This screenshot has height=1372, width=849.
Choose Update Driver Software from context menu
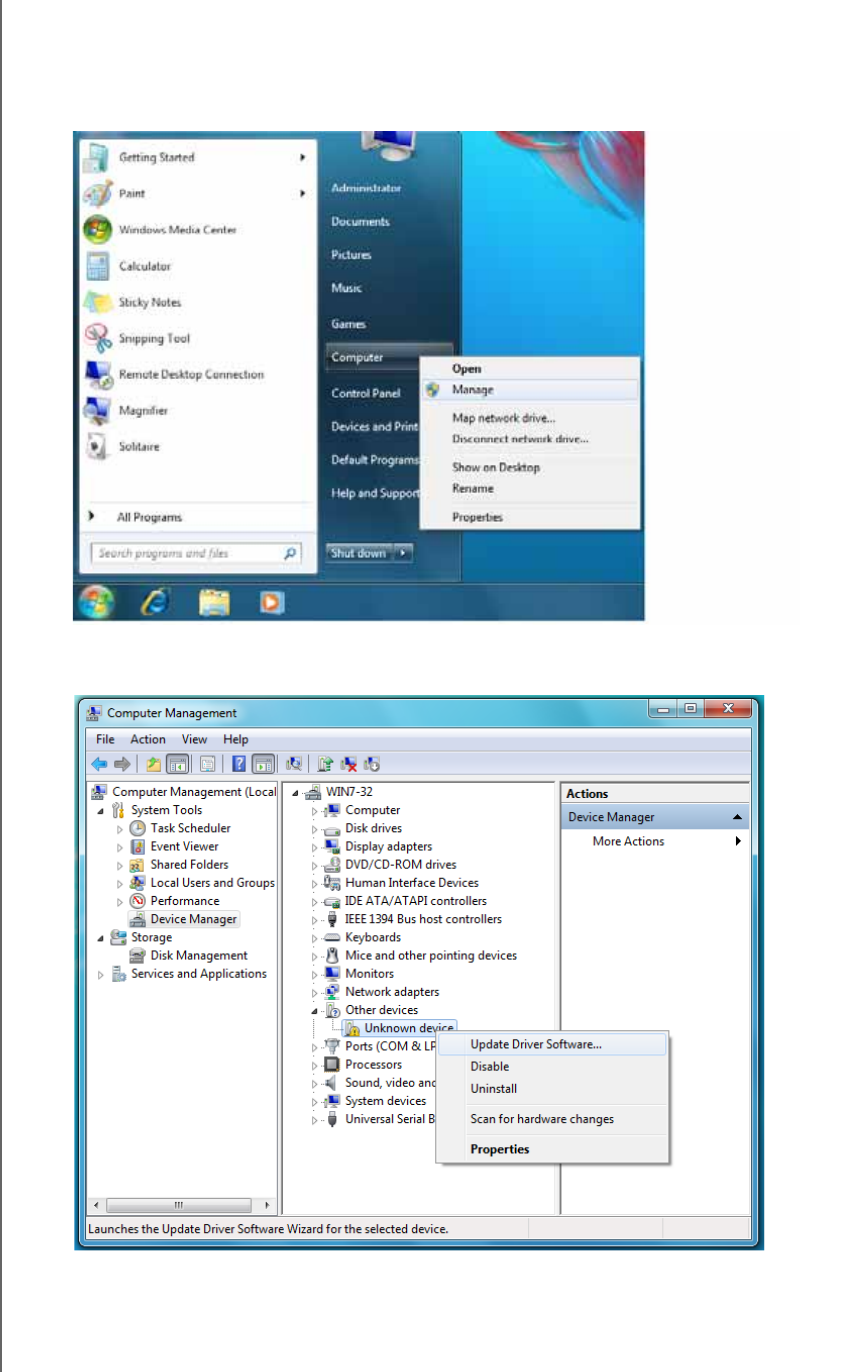[552, 1044]
